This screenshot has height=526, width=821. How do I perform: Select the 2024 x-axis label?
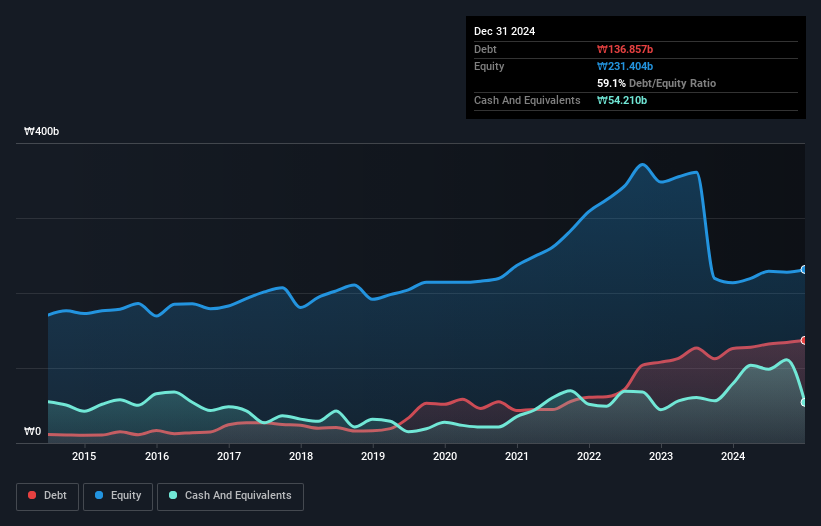[733, 456]
